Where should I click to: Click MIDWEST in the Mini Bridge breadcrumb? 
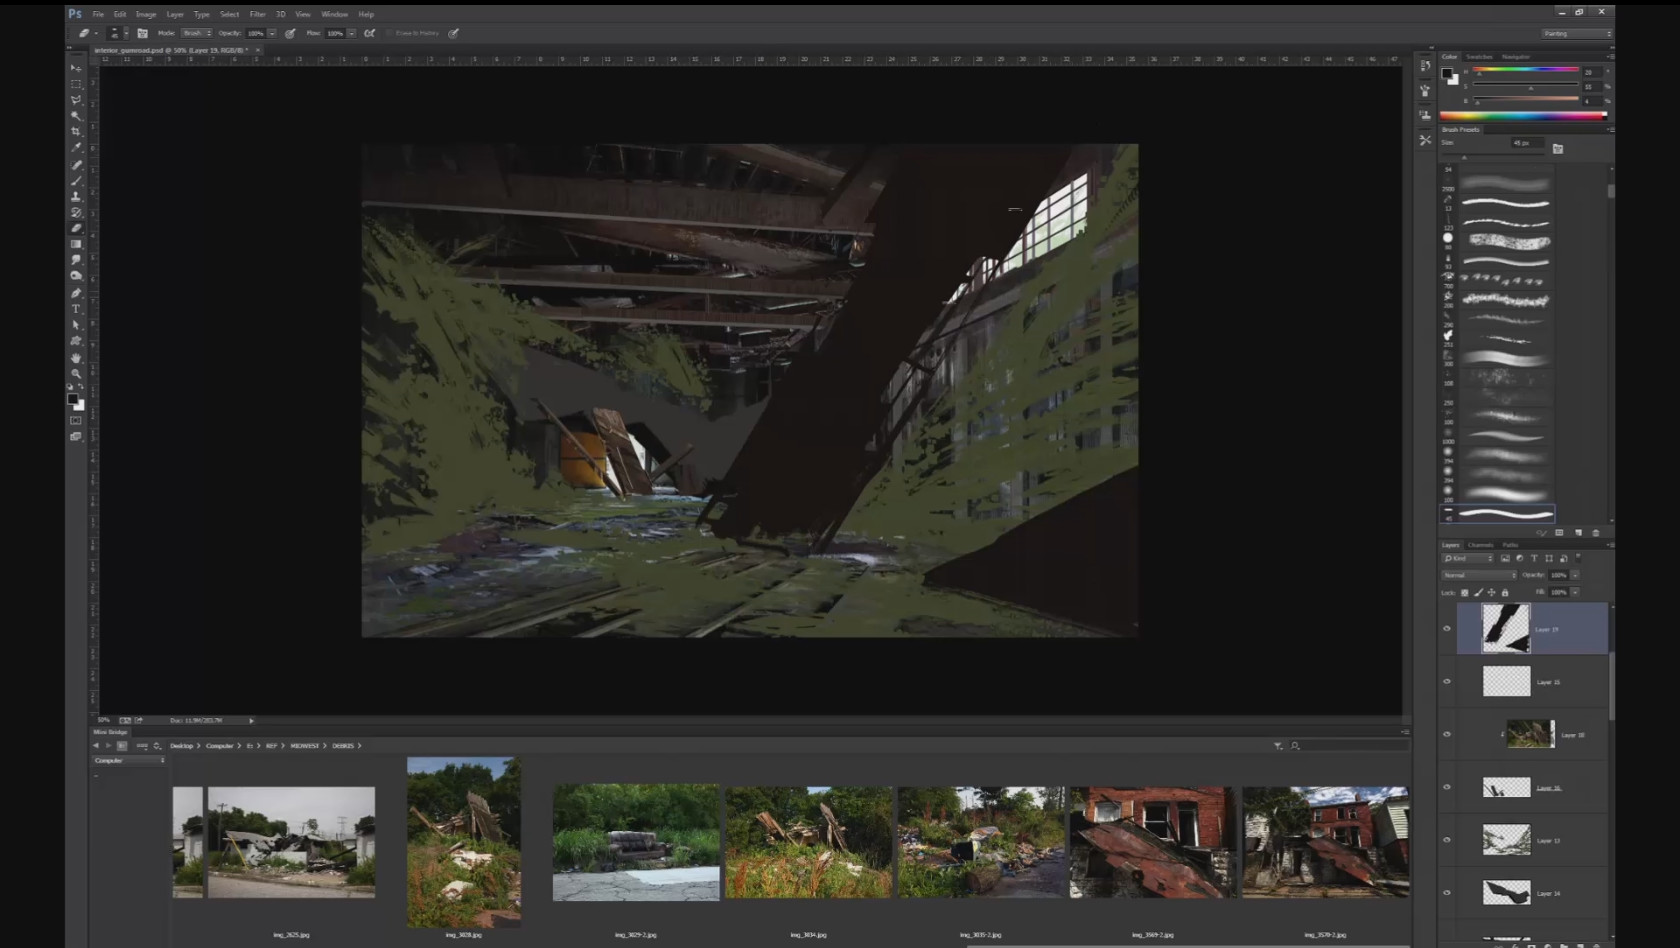(304, 746)
